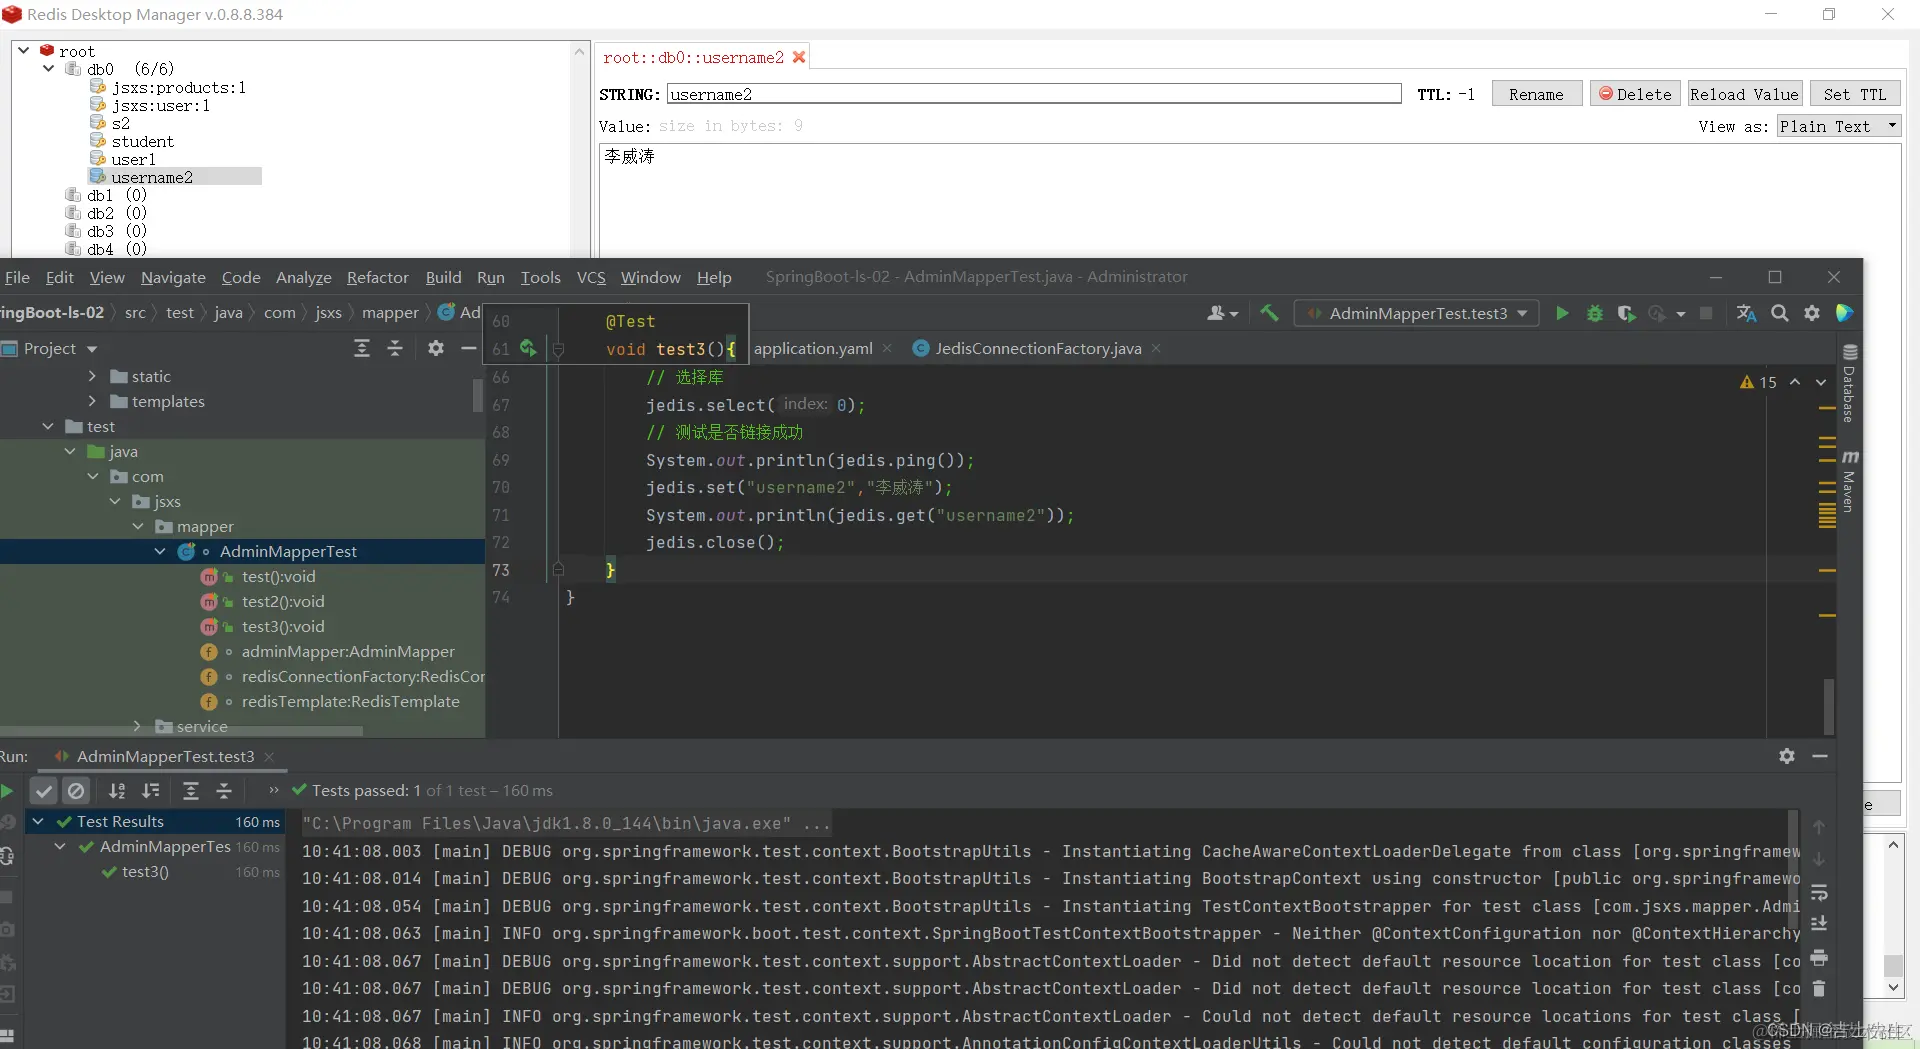Click vertical scrollbar of Redis key tree
This screenshot has height=1049, width=1920.
click(x=580, y=150)
